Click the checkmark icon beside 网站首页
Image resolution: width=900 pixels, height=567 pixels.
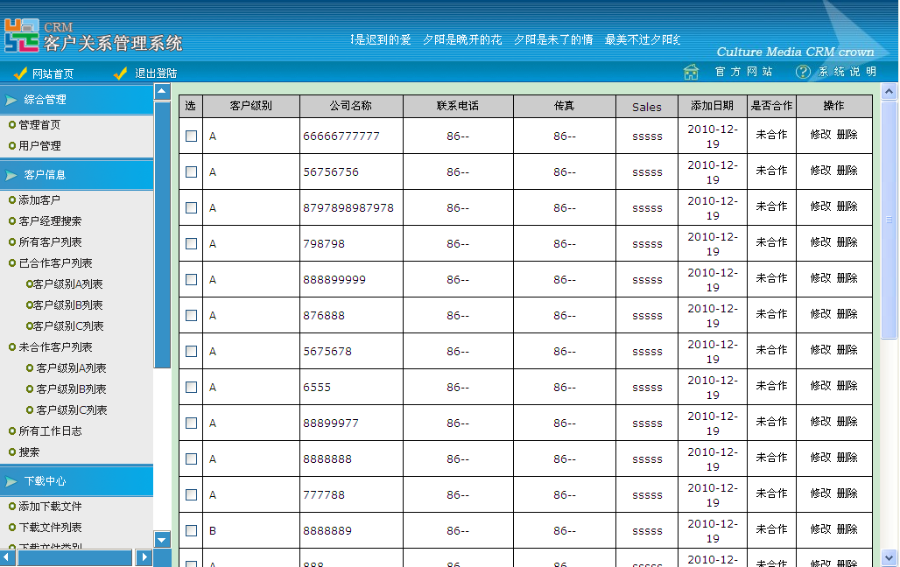pos(20,73)
